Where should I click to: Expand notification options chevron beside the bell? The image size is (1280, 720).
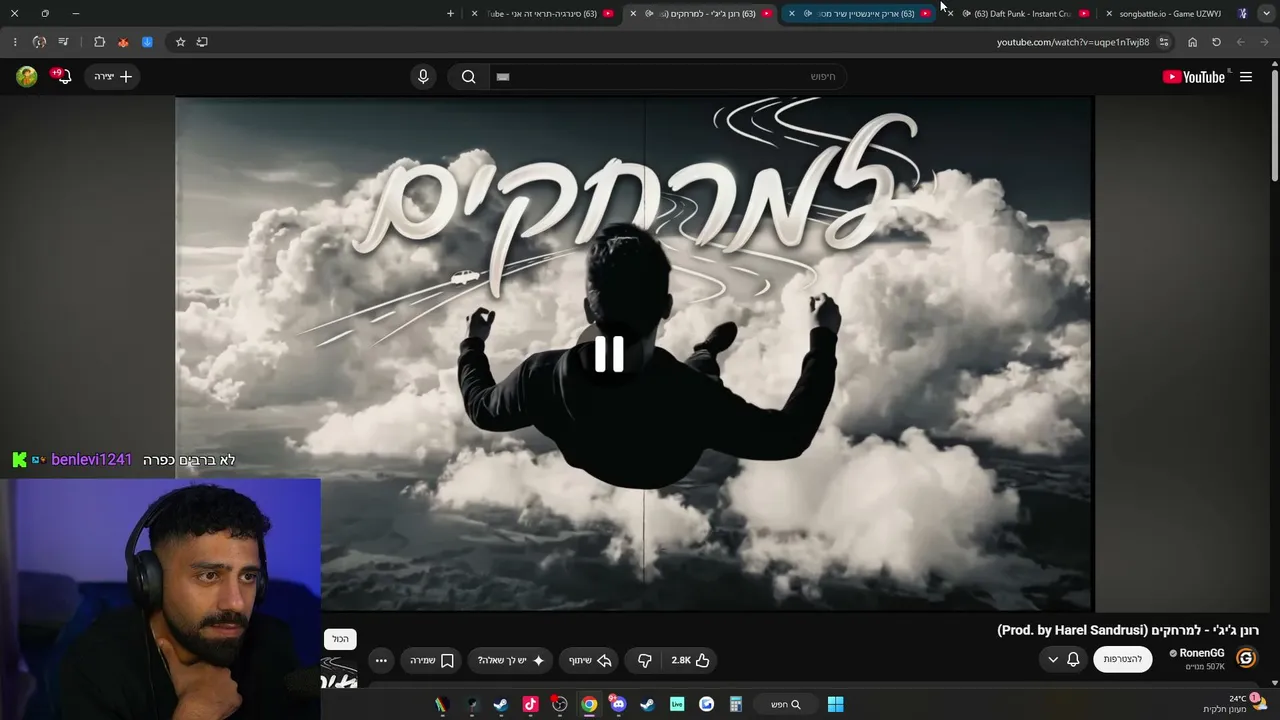[x=1053, y=659]
